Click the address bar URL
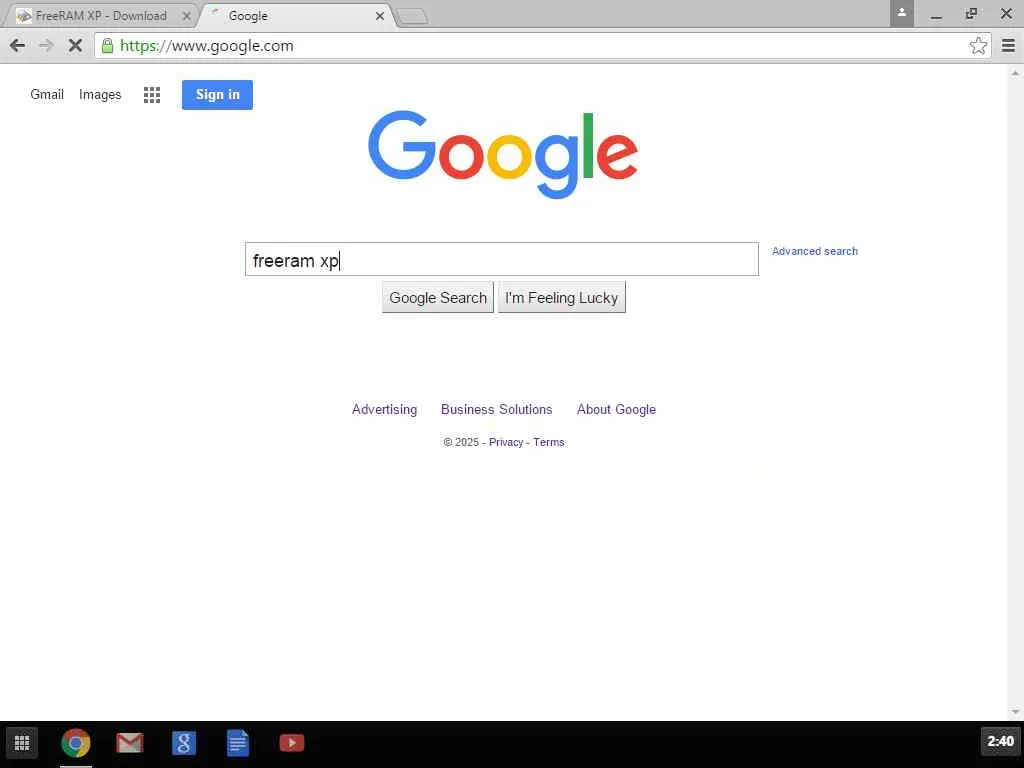This screenshot has height=768, width=1024. [x=206, y=46]
